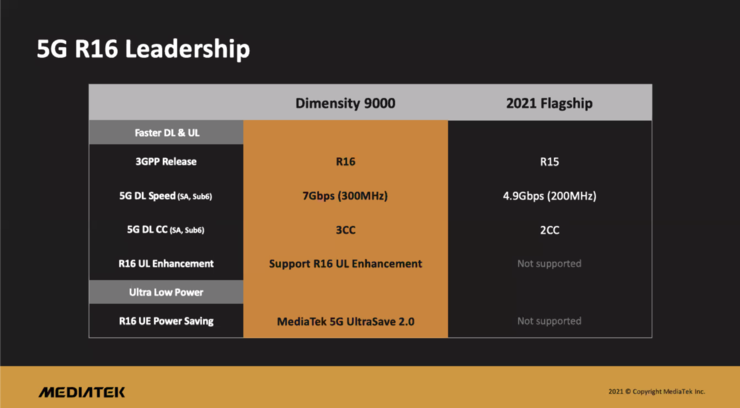Image resolution: width=740 pixels, height=408 pixels.
Task: Select the R16 cell under Dimensity 9000
Action: (345, 162)
